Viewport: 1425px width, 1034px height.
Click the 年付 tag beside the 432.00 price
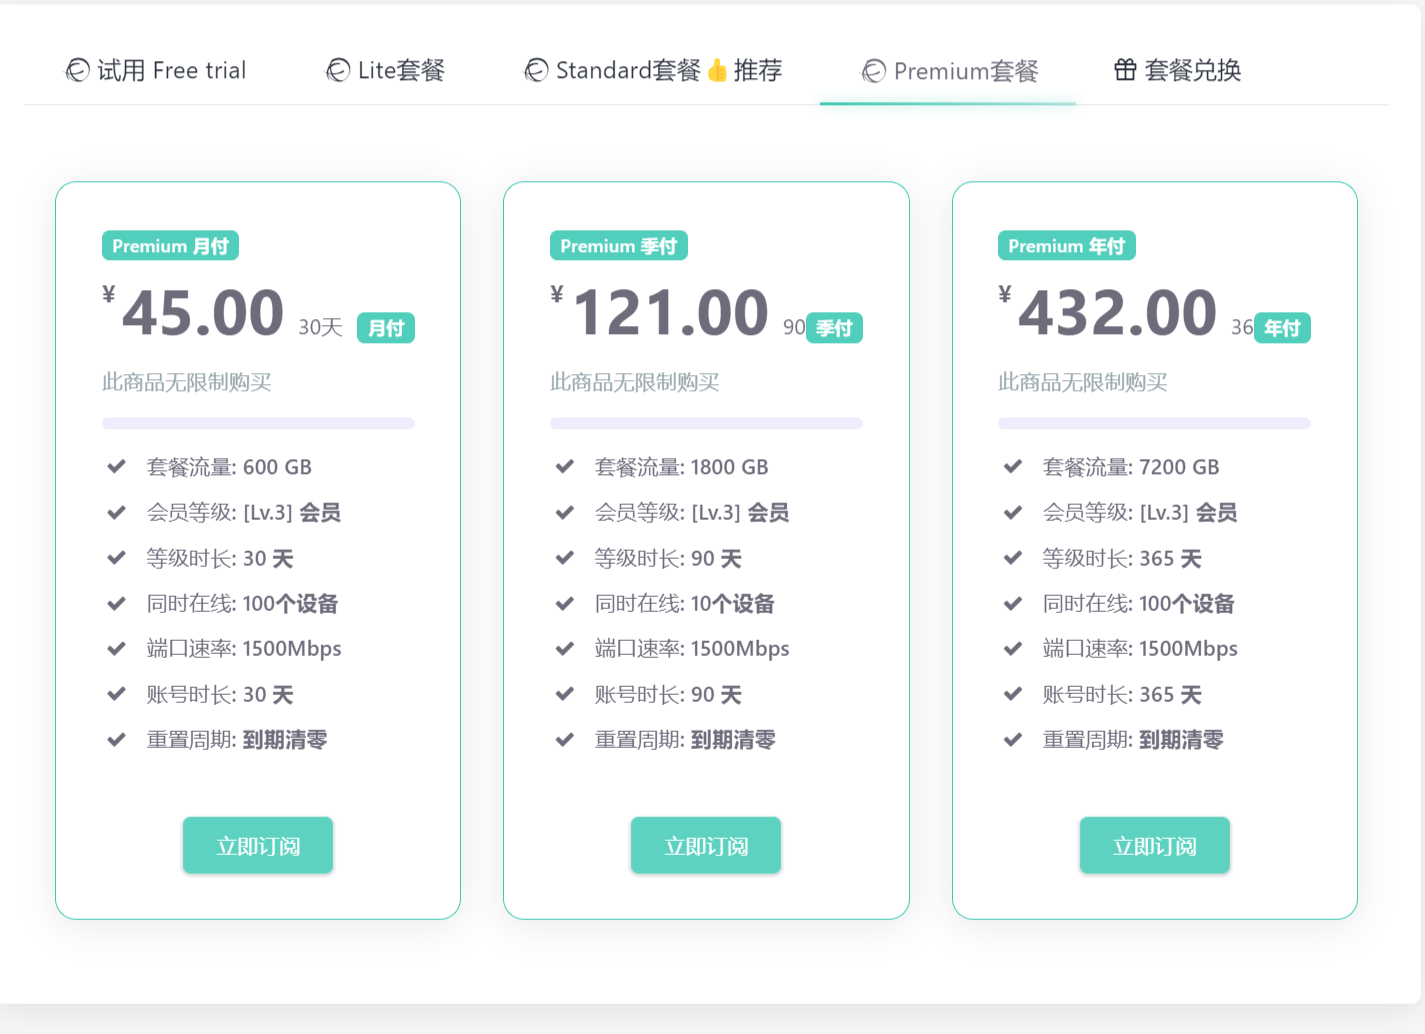tap(1282, 328)
